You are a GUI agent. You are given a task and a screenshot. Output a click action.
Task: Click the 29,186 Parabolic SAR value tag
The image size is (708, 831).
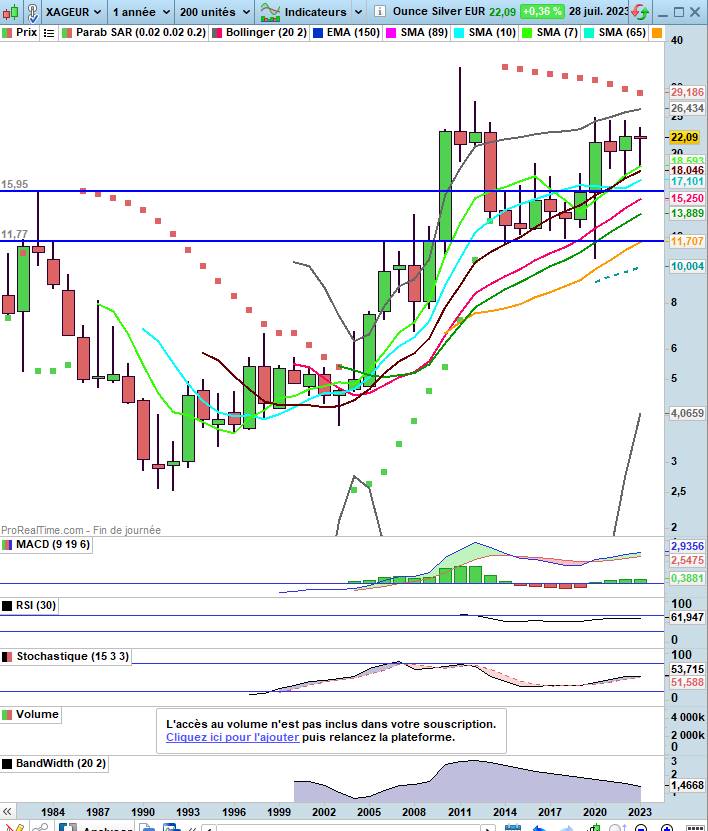[687, 92]
